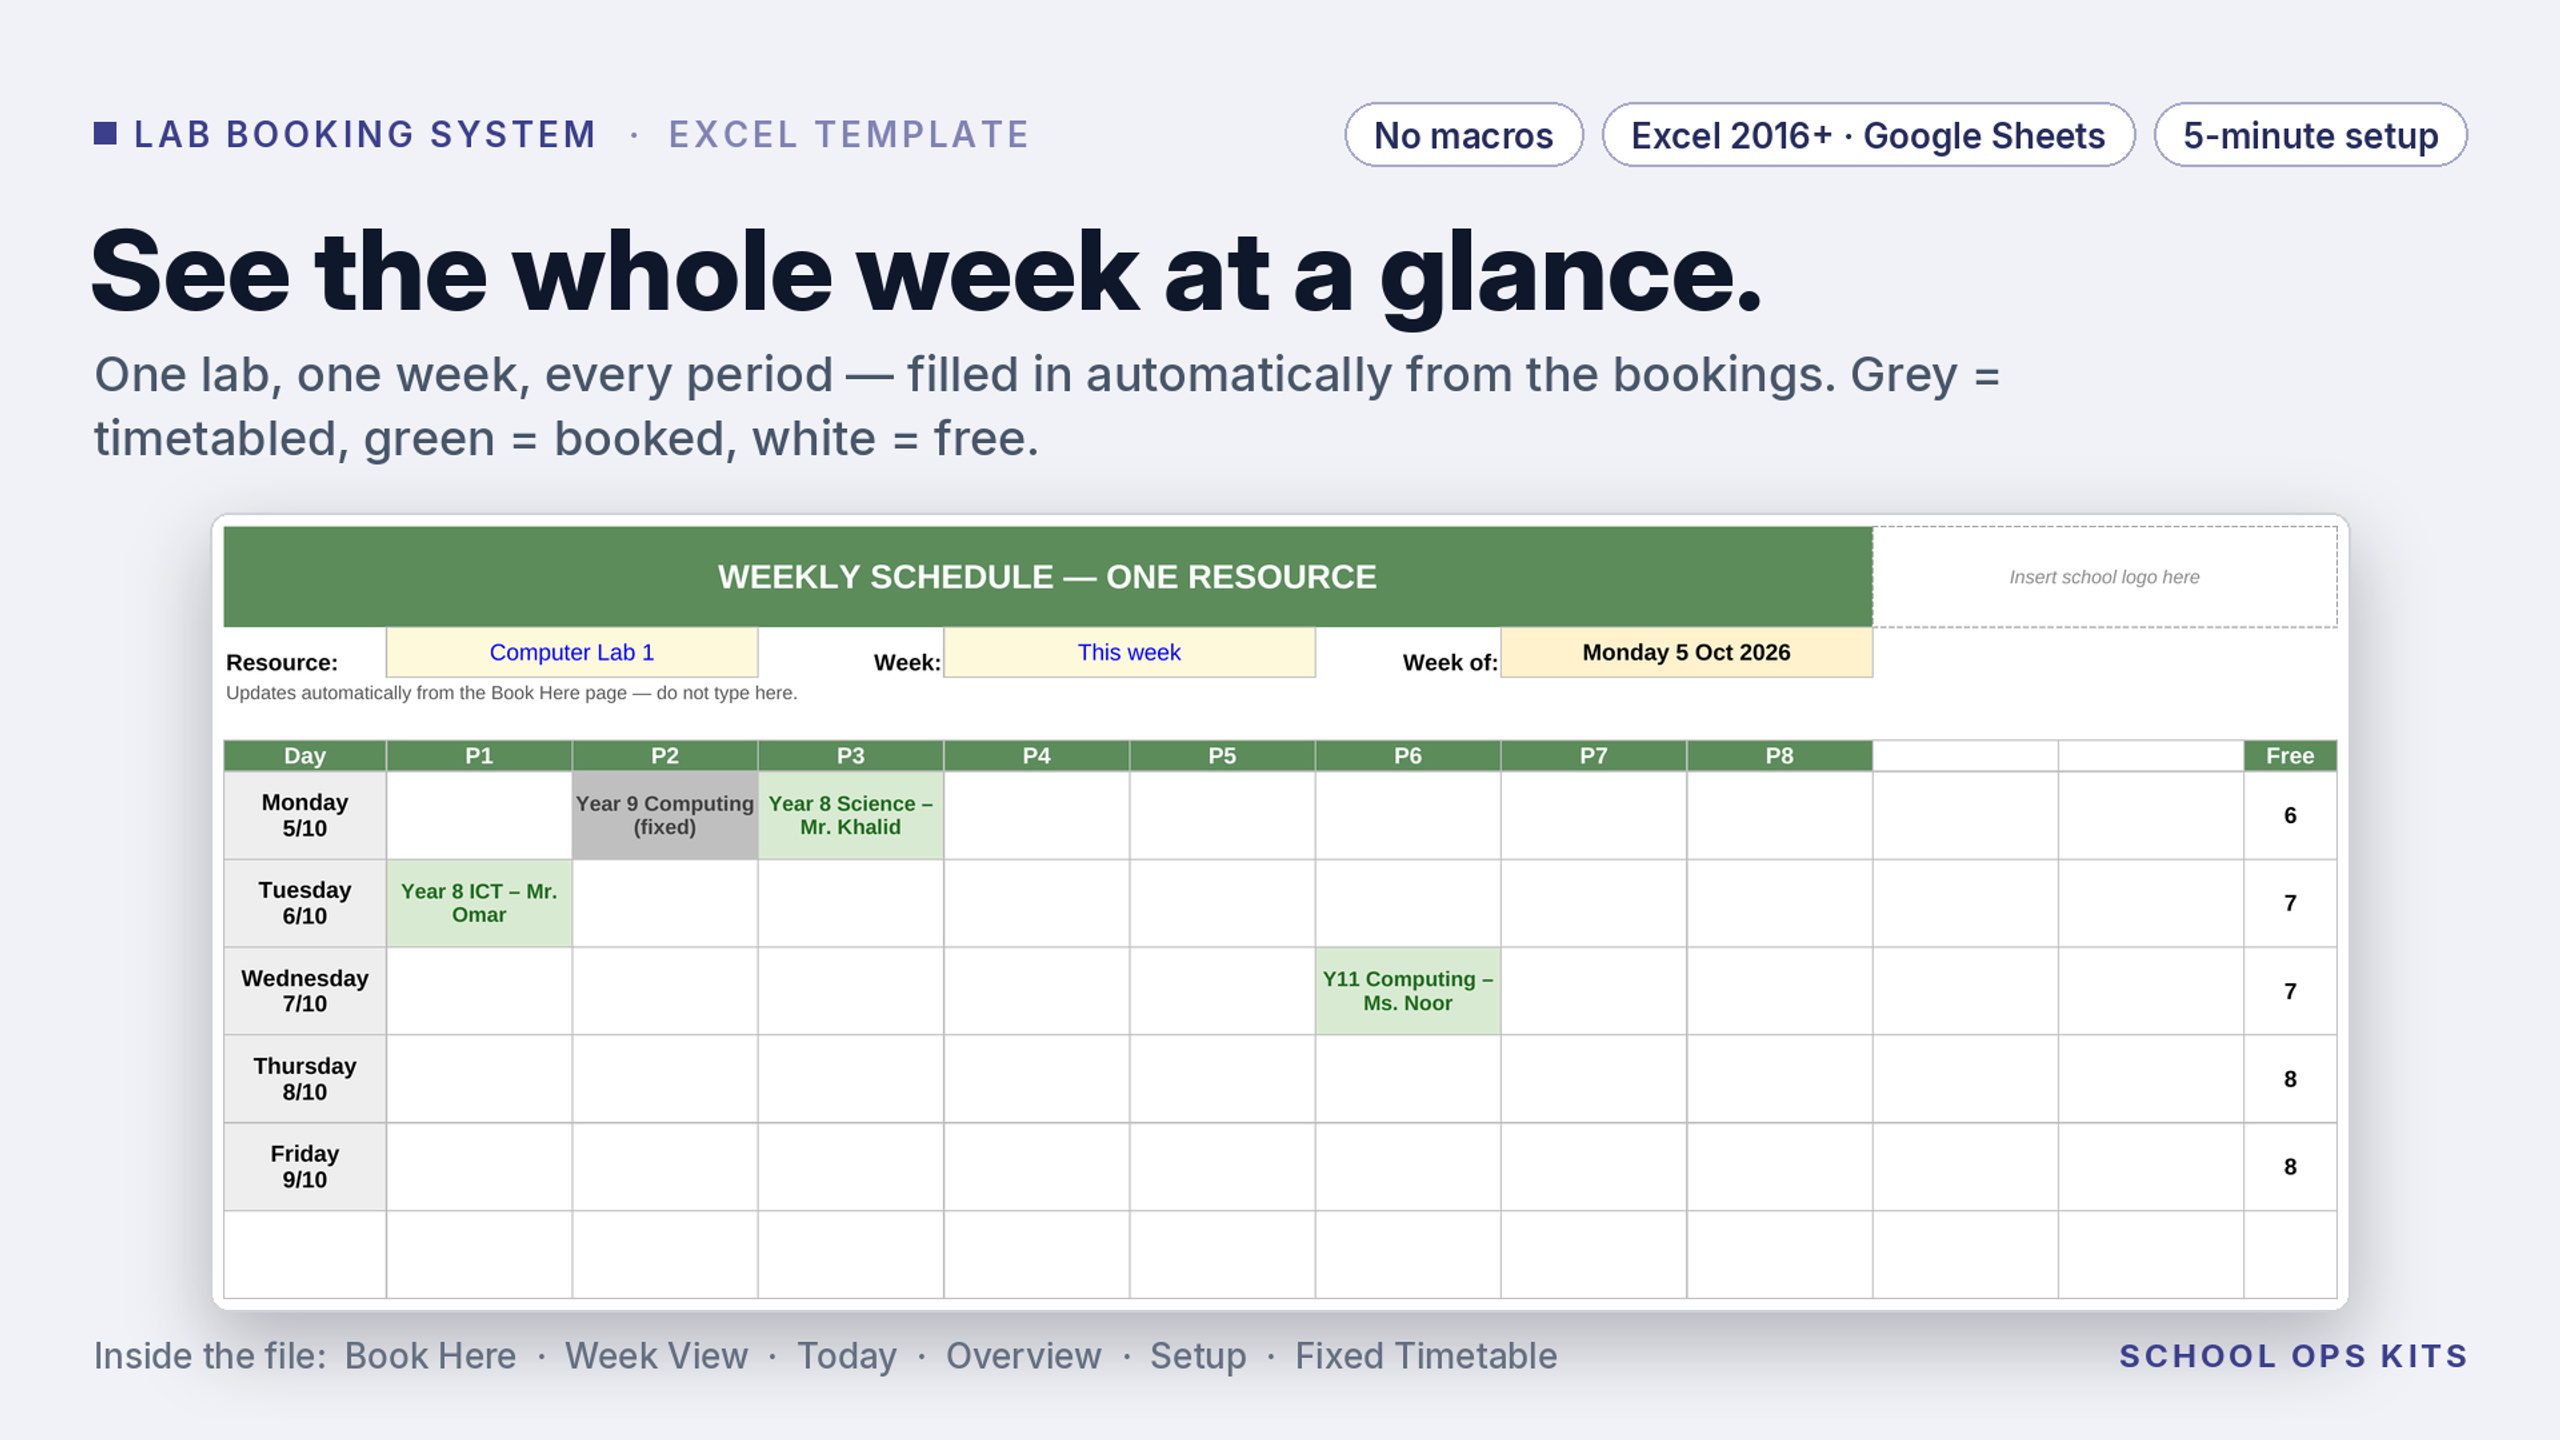
Task: Open the Resource dropdown showing Computer Lab 1
Action: click(x=572, y=653)
